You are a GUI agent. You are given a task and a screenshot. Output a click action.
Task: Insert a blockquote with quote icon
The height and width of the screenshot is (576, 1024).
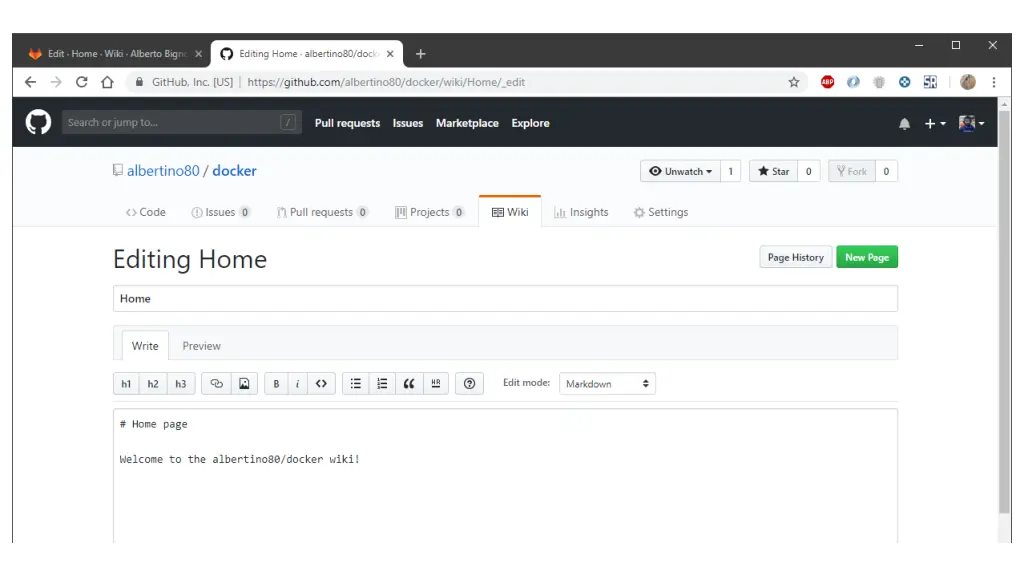click(x=409, y=383)
